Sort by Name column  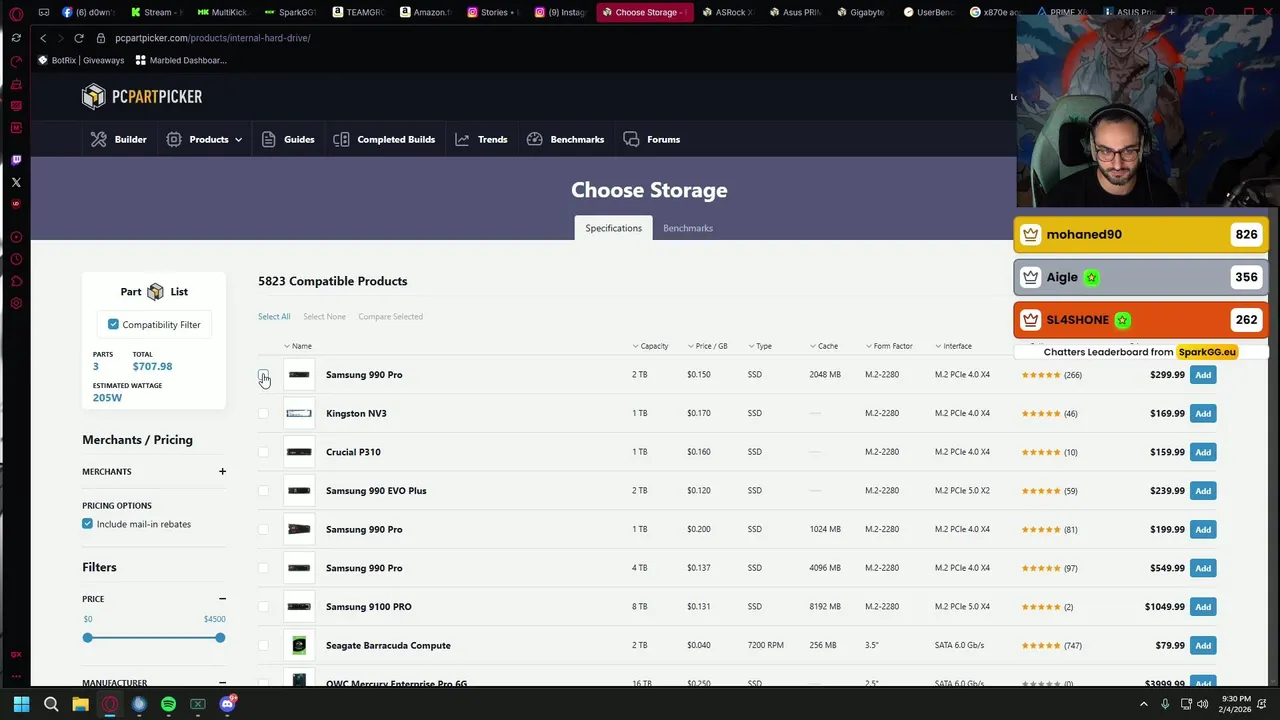tap(298, 346)
